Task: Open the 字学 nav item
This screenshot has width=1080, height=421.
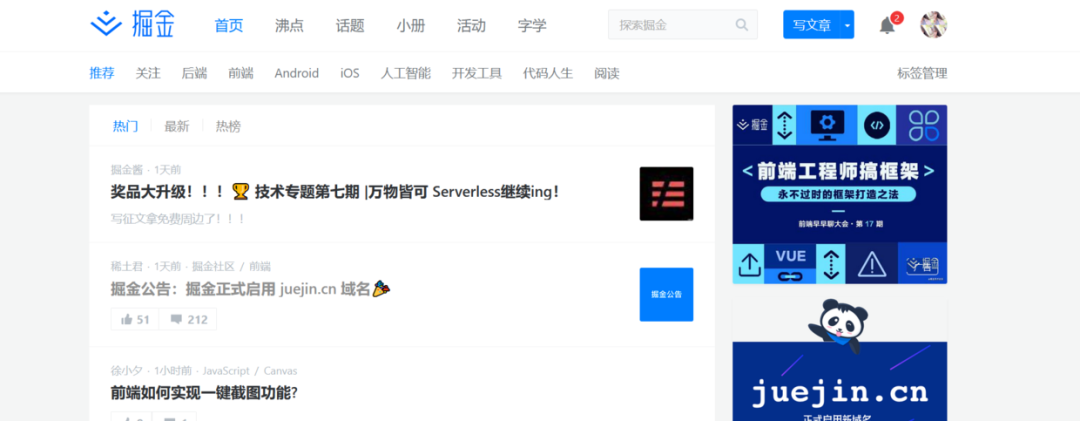Action: [532, 25]
